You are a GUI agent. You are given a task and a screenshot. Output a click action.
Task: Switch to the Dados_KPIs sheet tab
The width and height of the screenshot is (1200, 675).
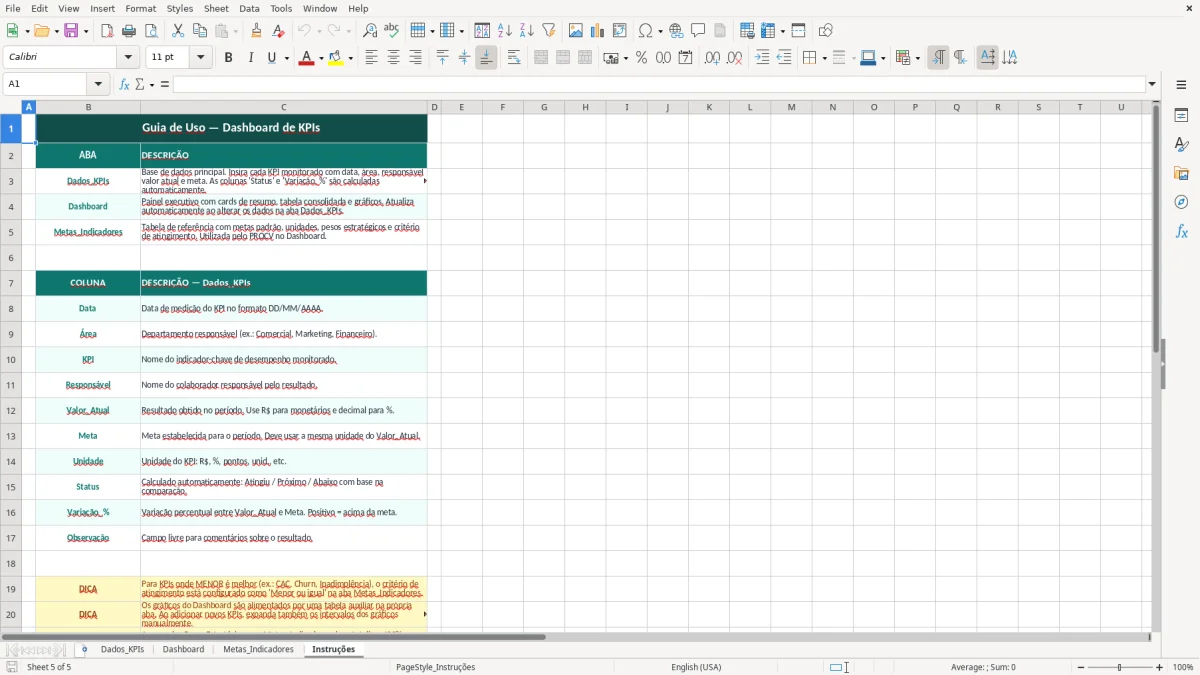(x=122, y=649)
